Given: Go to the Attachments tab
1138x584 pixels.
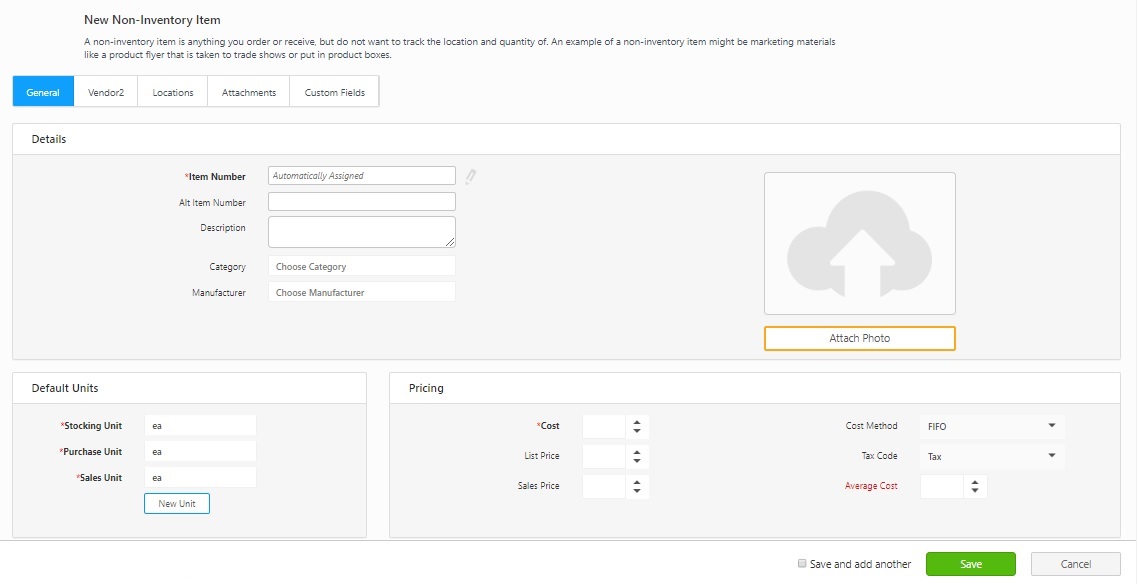Looking at the screenshot, I should click(249, 92).
